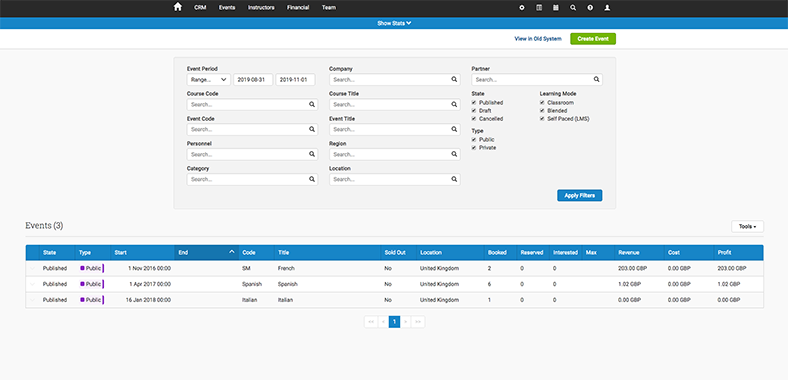Click search icon in Course Code field
This screenshot has height=380, width=788.
[x=312, y=105]
